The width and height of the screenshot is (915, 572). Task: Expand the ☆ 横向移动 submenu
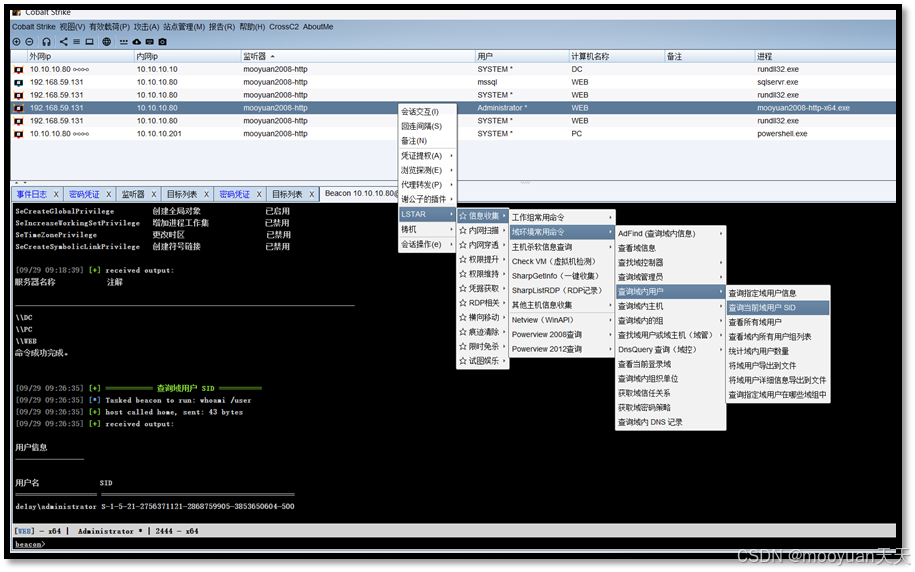(482, 318)
